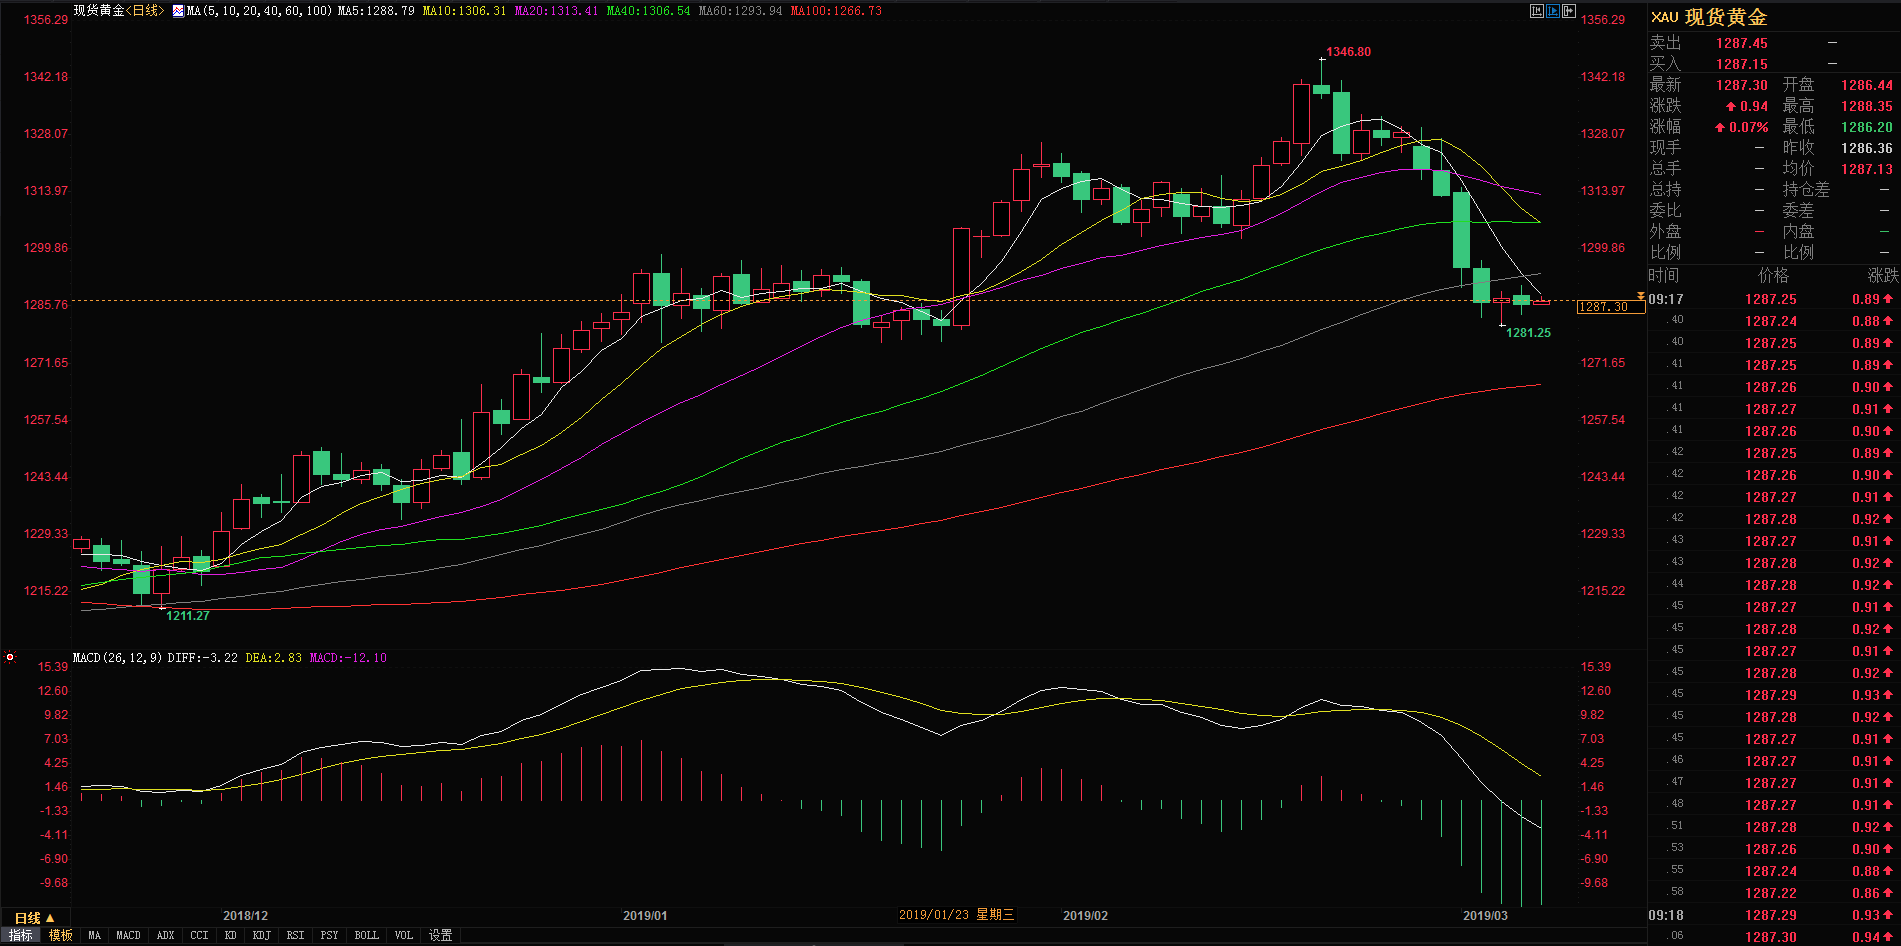Click the 1346.80 high price marker
This screenshot has height=946, width=1901.
[1349, 52]
